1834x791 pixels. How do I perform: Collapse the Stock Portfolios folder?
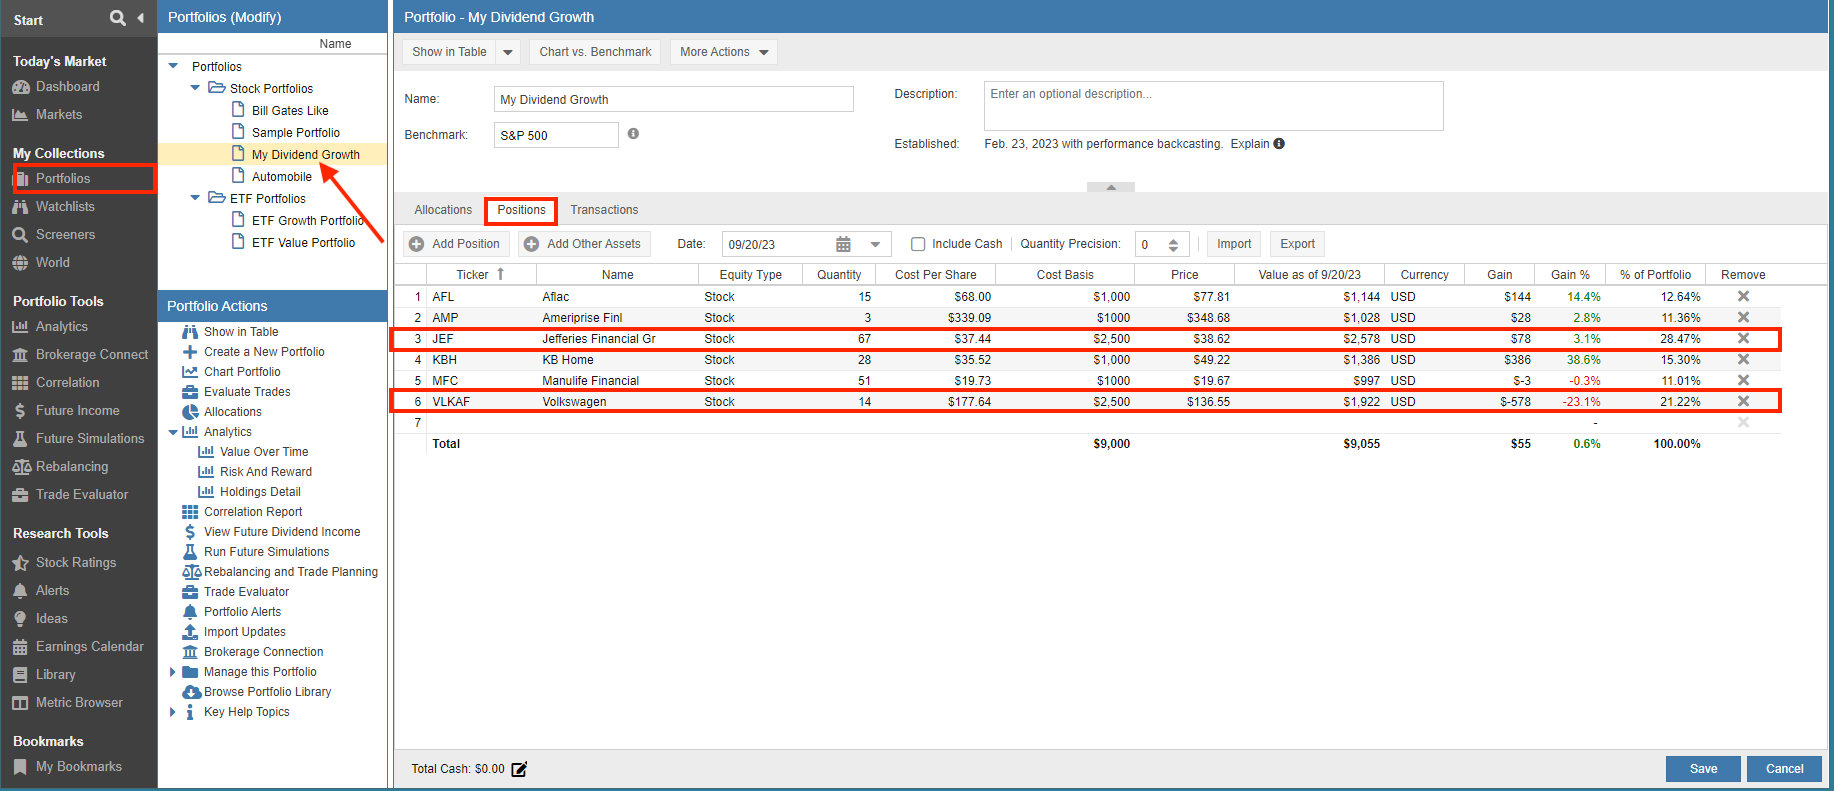(195, 88)
